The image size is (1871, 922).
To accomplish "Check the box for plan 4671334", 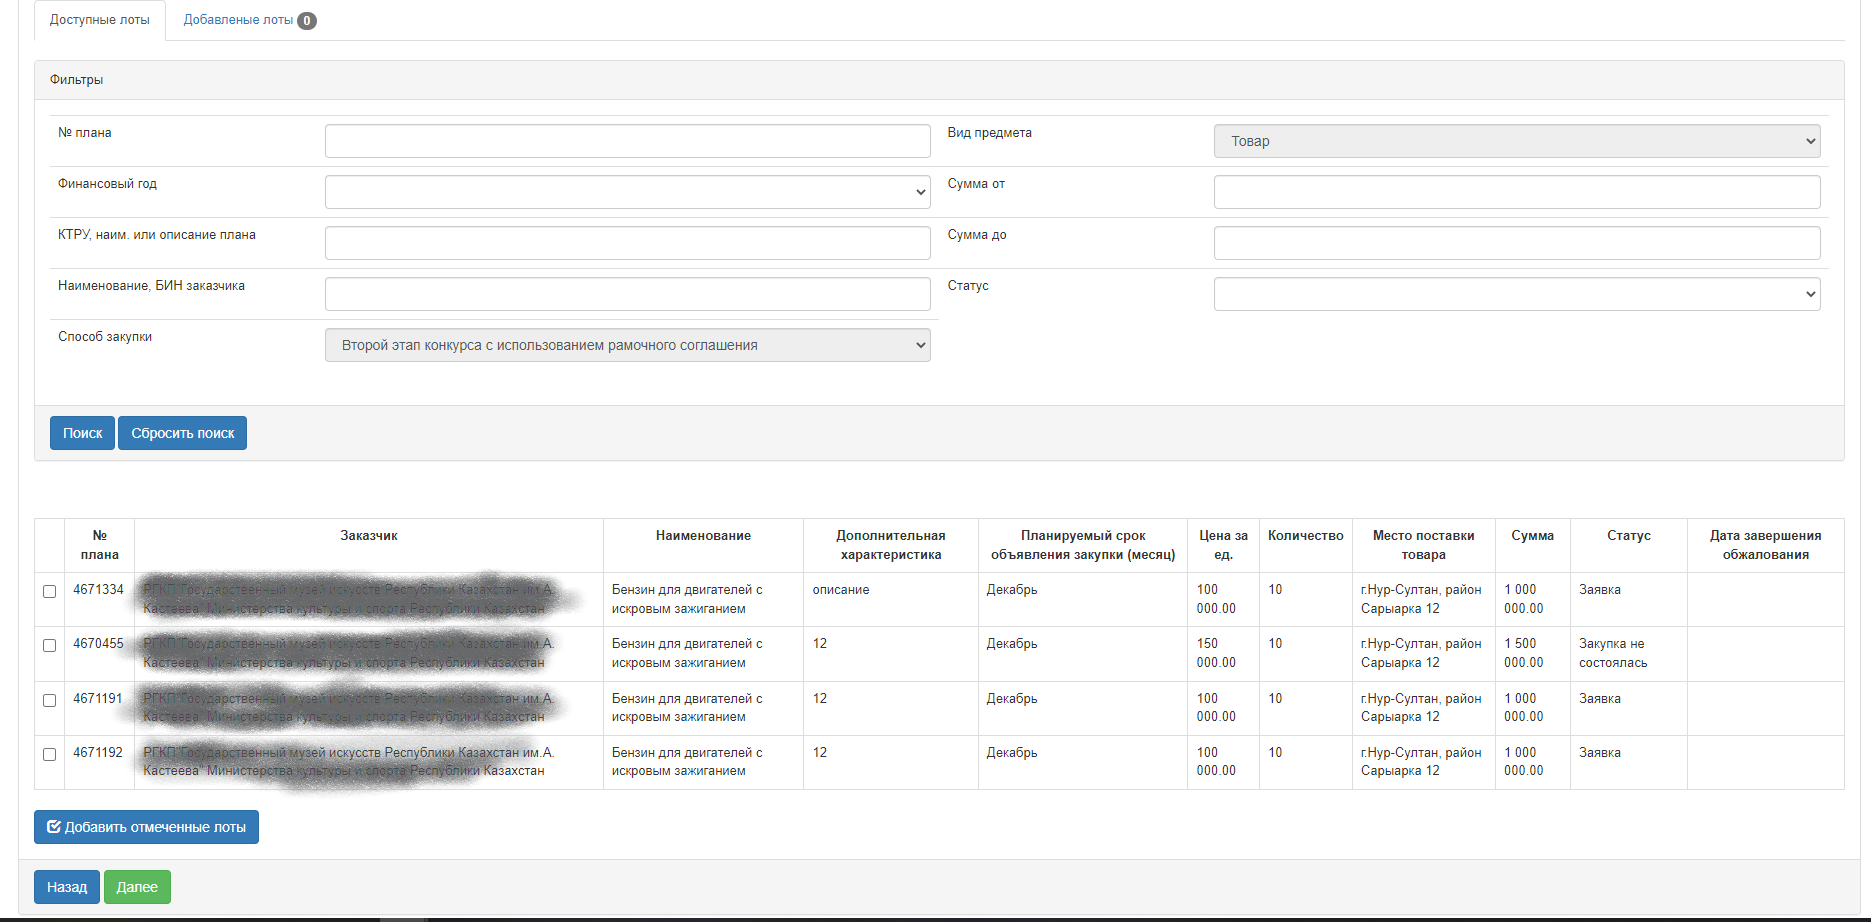I will [x=49, y=591].
